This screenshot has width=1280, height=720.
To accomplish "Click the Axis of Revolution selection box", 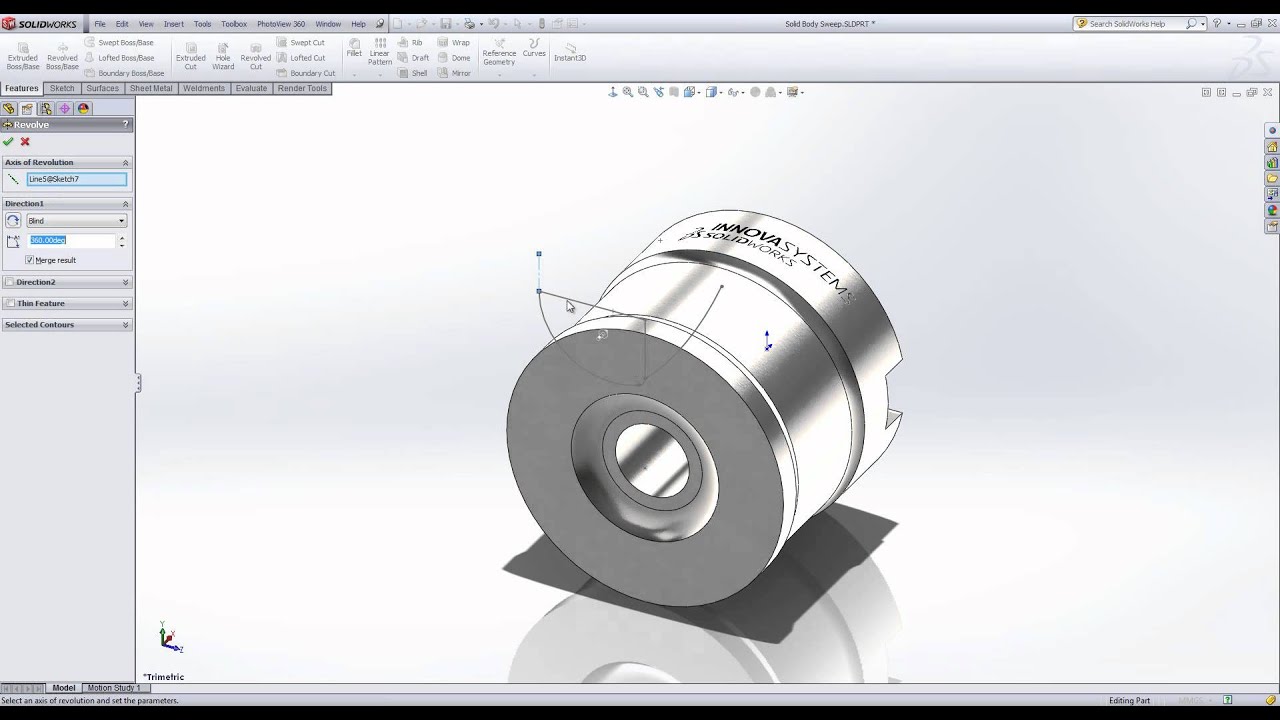I will 77,179.
